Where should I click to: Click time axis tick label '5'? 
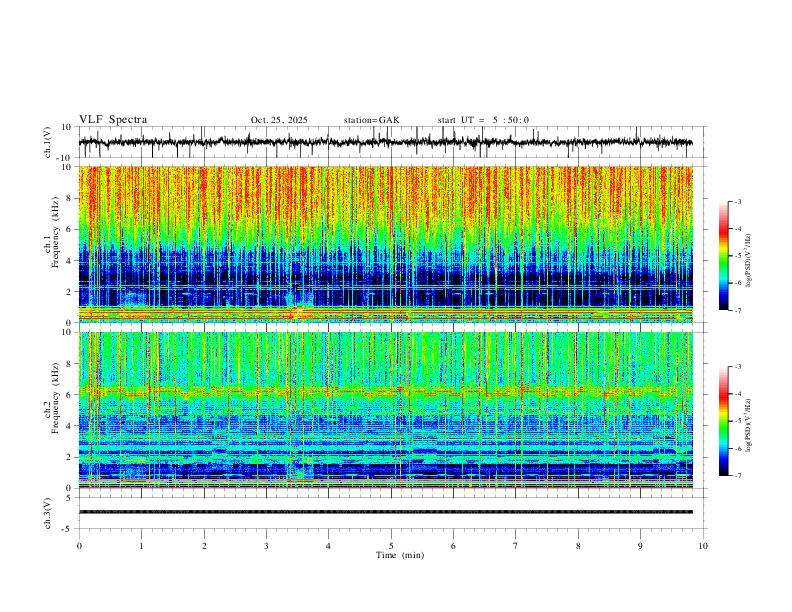coord(391,546)
